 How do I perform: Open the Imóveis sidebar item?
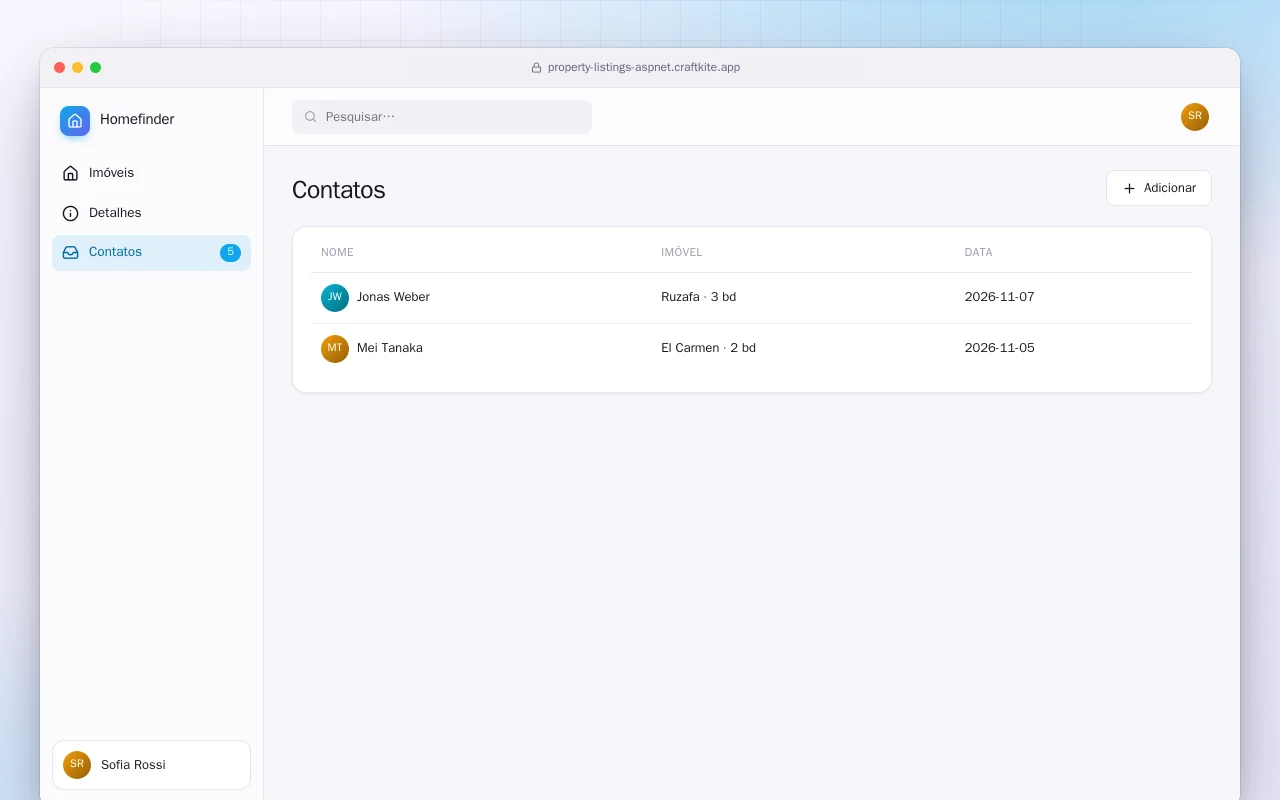151,173
